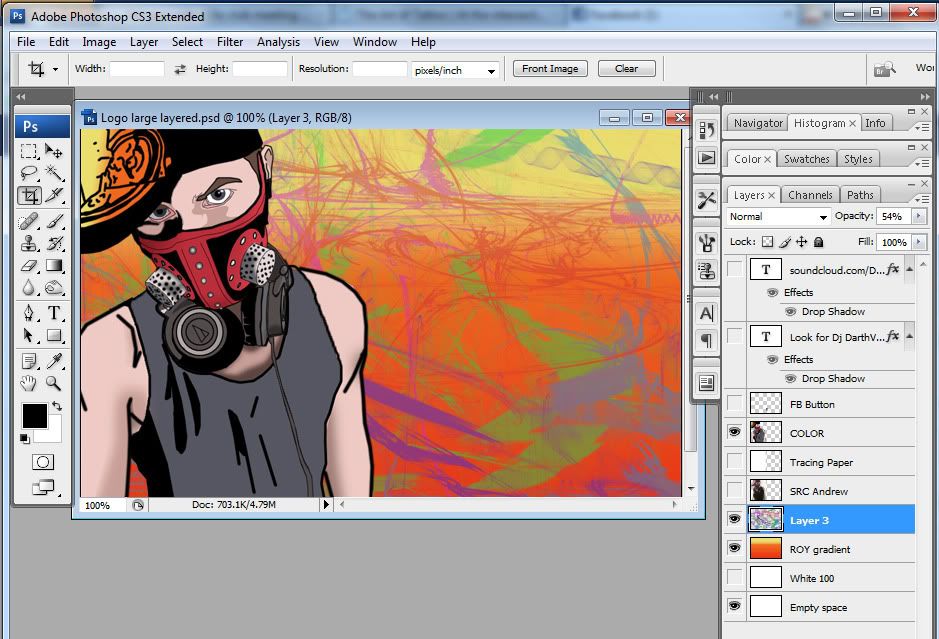Switch to the Swatches tab

coord(807,159)
